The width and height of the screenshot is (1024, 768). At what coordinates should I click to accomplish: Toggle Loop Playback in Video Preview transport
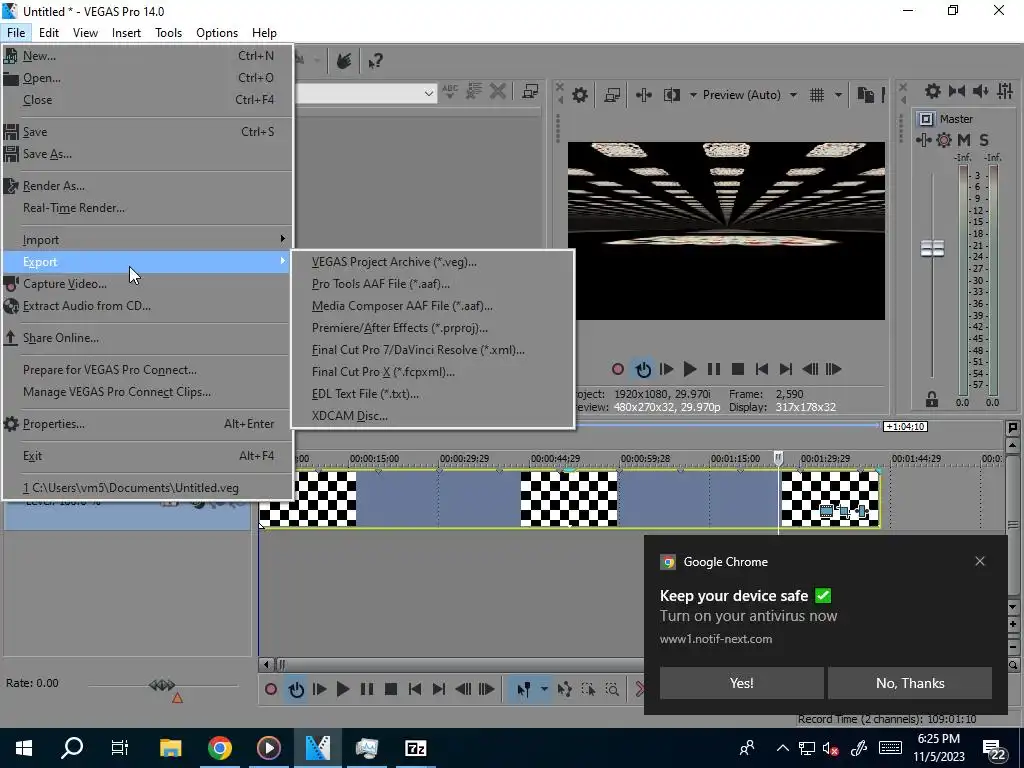(x=643, y=369)
